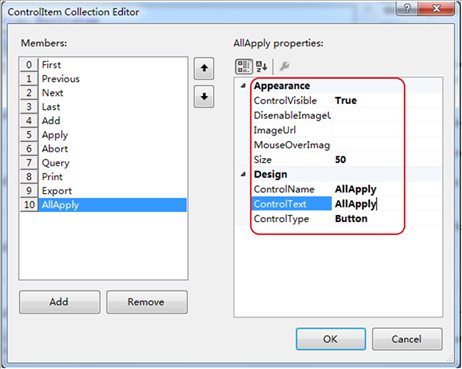Click the ControlVisible property name

click(x=285, y=101)
